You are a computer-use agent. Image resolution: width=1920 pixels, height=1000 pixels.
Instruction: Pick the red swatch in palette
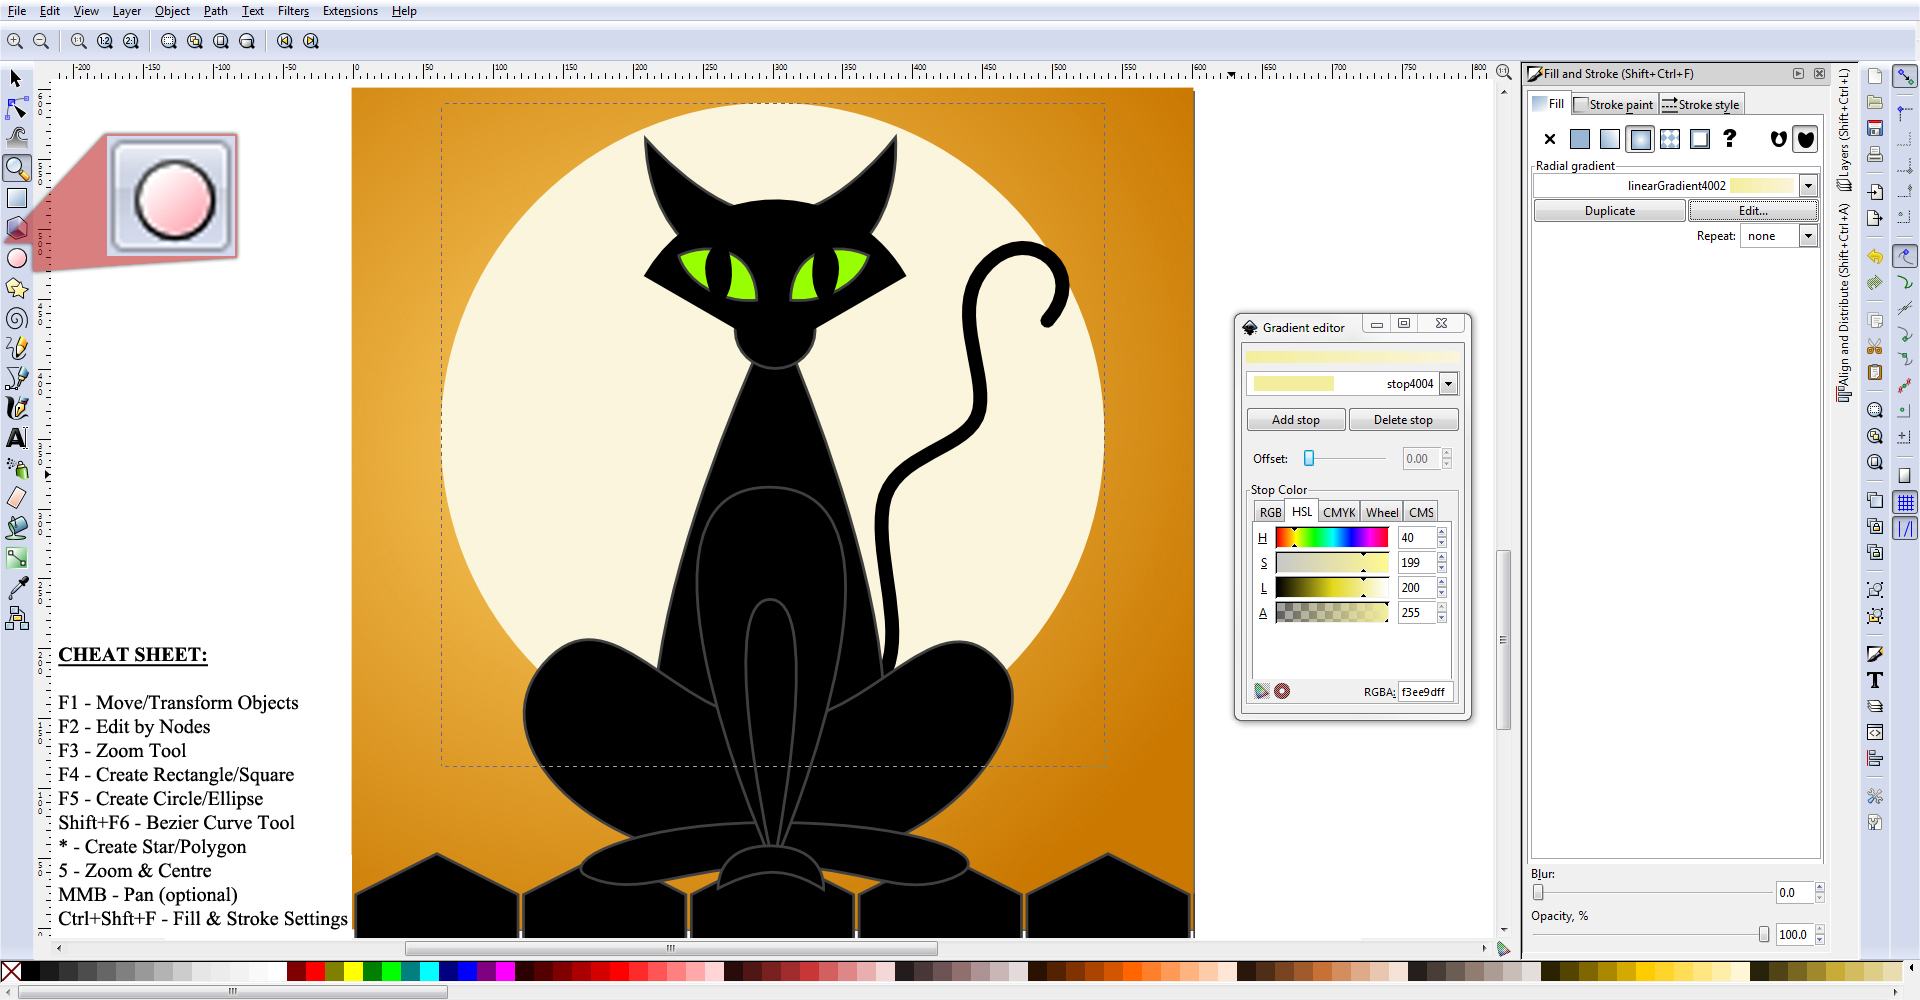pos(316,971)
